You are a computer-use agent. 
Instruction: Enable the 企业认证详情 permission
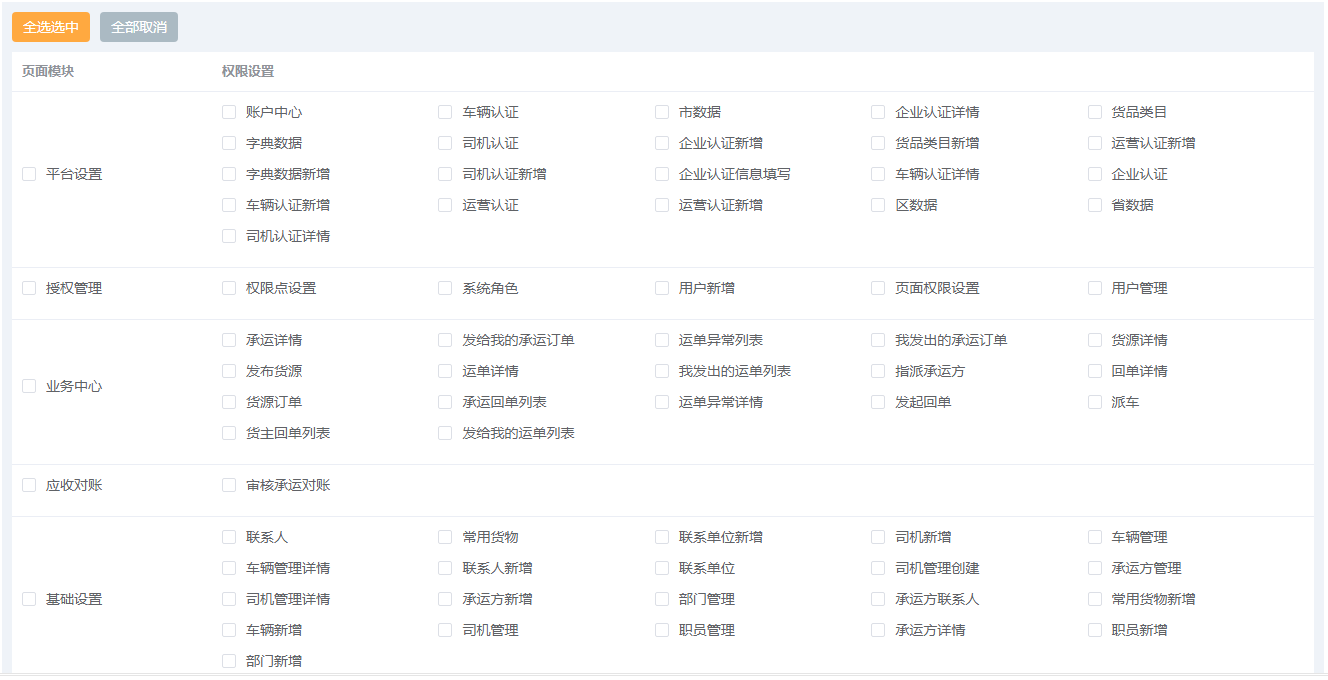(878, 112)
